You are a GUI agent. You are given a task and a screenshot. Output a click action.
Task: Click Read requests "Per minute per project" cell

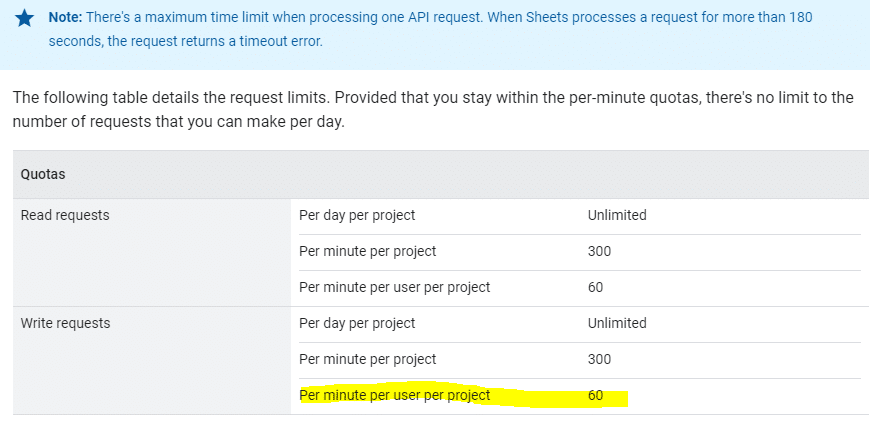click(x=367, y=251)
